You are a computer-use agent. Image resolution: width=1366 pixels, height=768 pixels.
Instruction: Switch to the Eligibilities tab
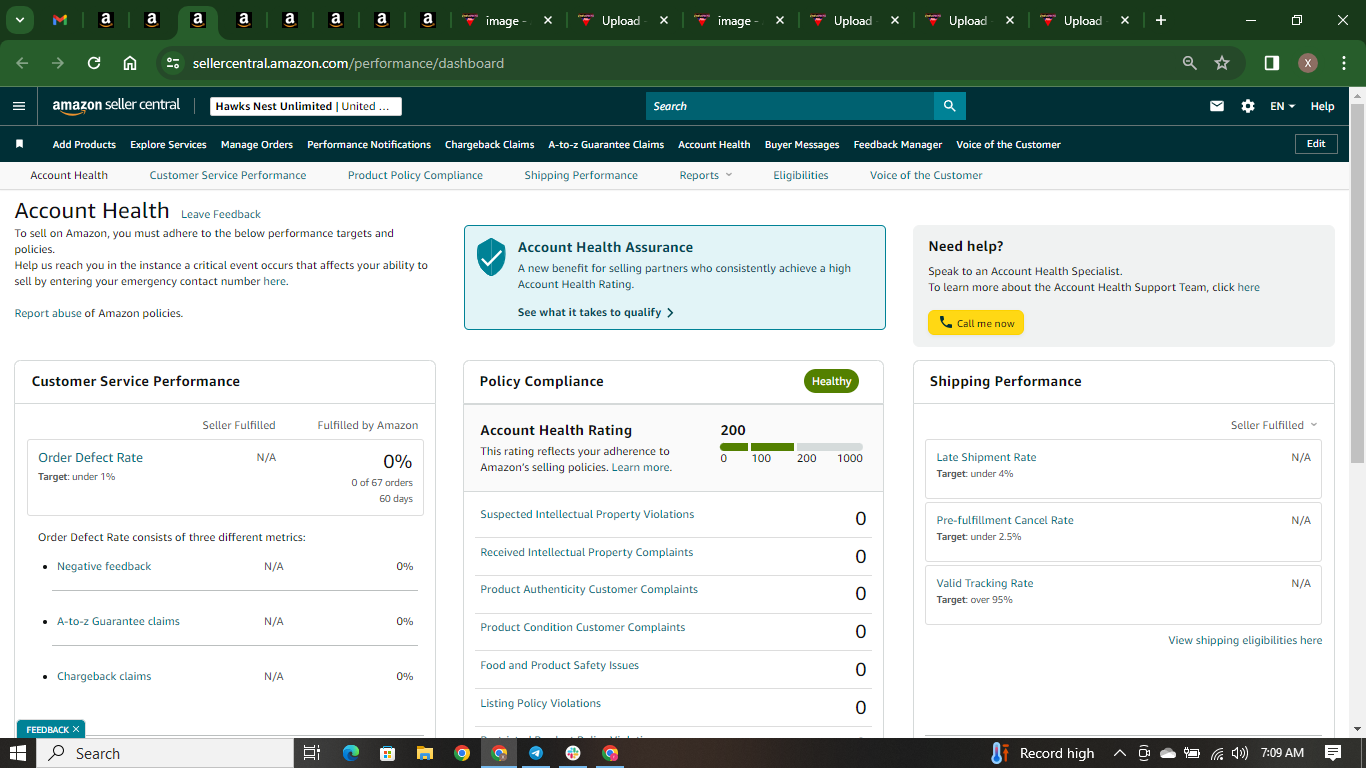801,175
